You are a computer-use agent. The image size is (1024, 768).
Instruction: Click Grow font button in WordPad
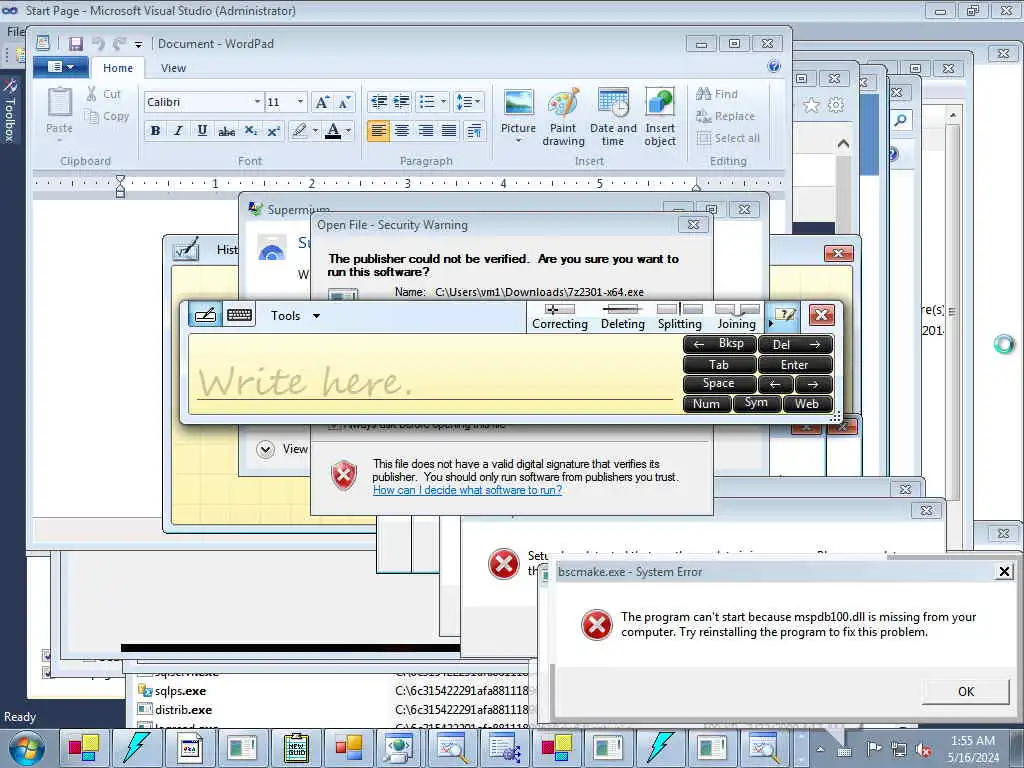(321, 102)
